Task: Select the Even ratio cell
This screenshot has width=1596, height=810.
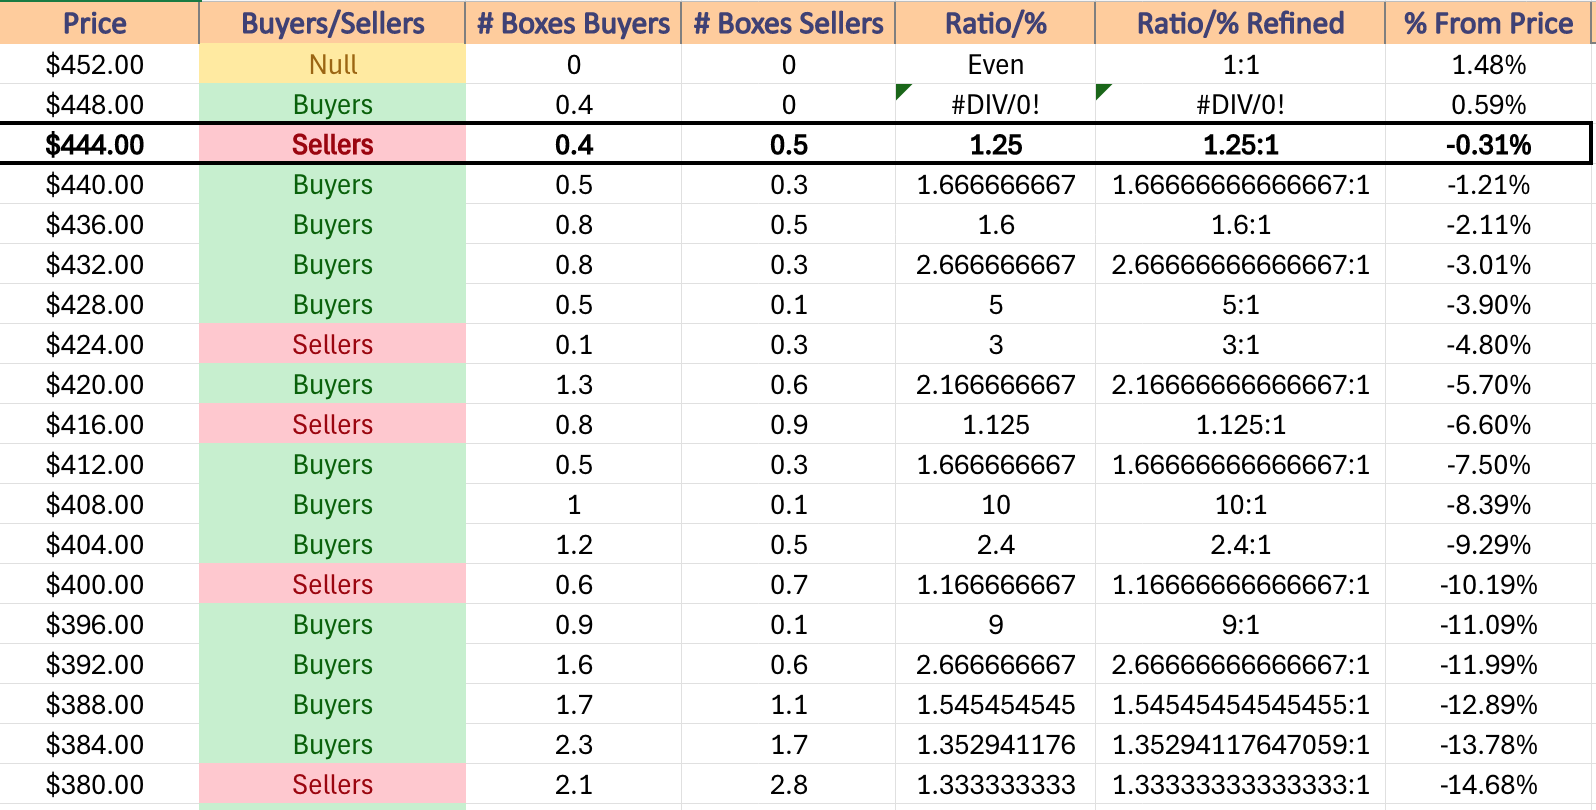Action: pyautogui.click(x=996, y=64)
